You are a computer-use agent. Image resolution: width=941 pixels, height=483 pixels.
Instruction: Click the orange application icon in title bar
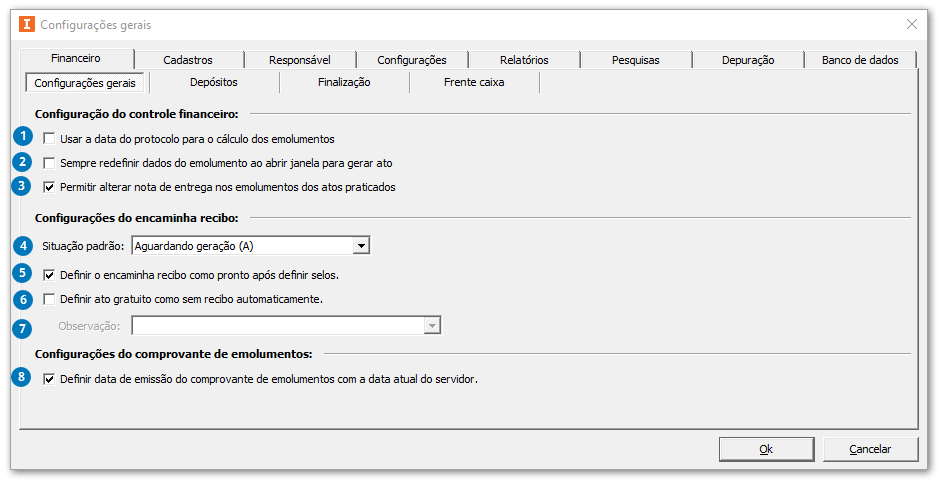[x=27, y=25]
